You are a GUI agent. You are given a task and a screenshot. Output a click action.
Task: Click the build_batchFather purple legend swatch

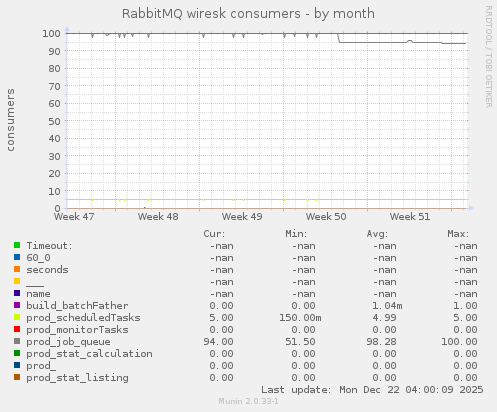pyautogui.click(x=17, y=305)
